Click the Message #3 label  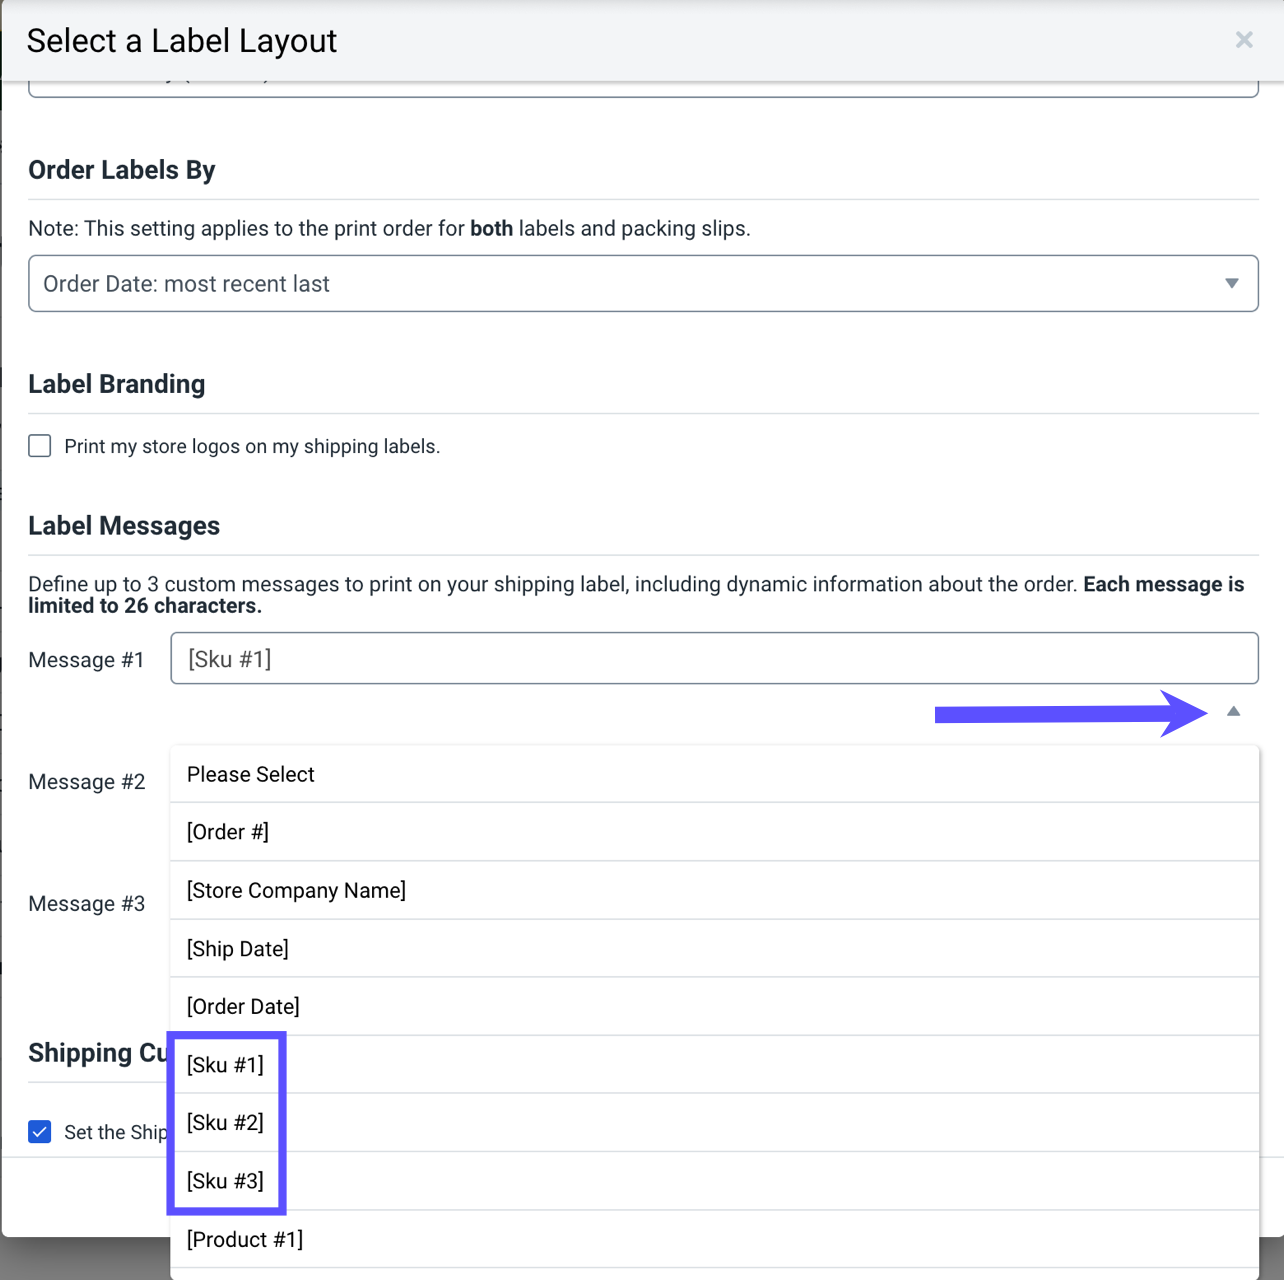pos(87,903)
